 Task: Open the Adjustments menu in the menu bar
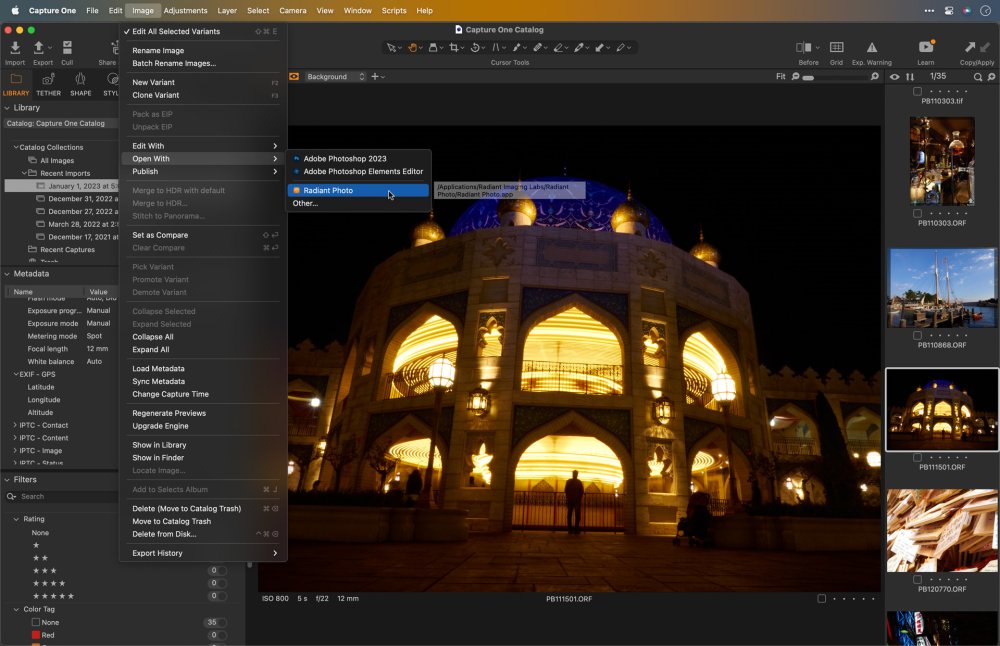(185, 10)
